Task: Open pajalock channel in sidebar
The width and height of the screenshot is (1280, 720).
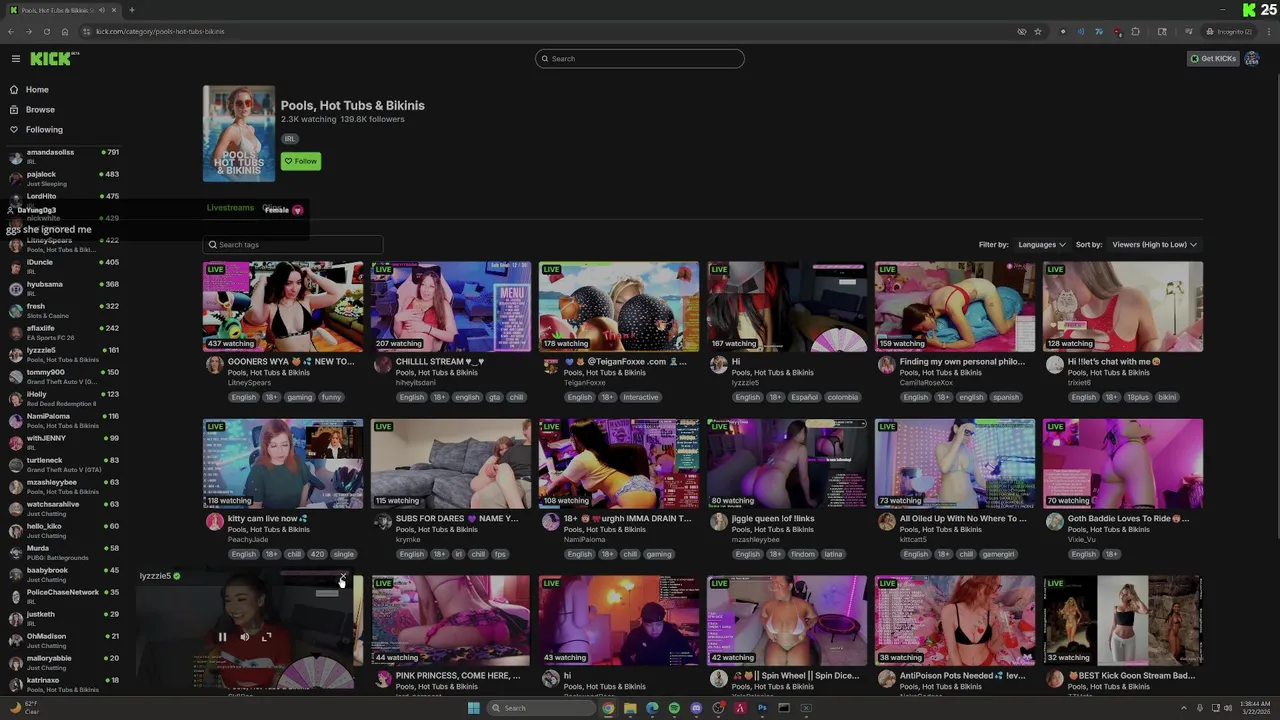Action: point(63,179)
